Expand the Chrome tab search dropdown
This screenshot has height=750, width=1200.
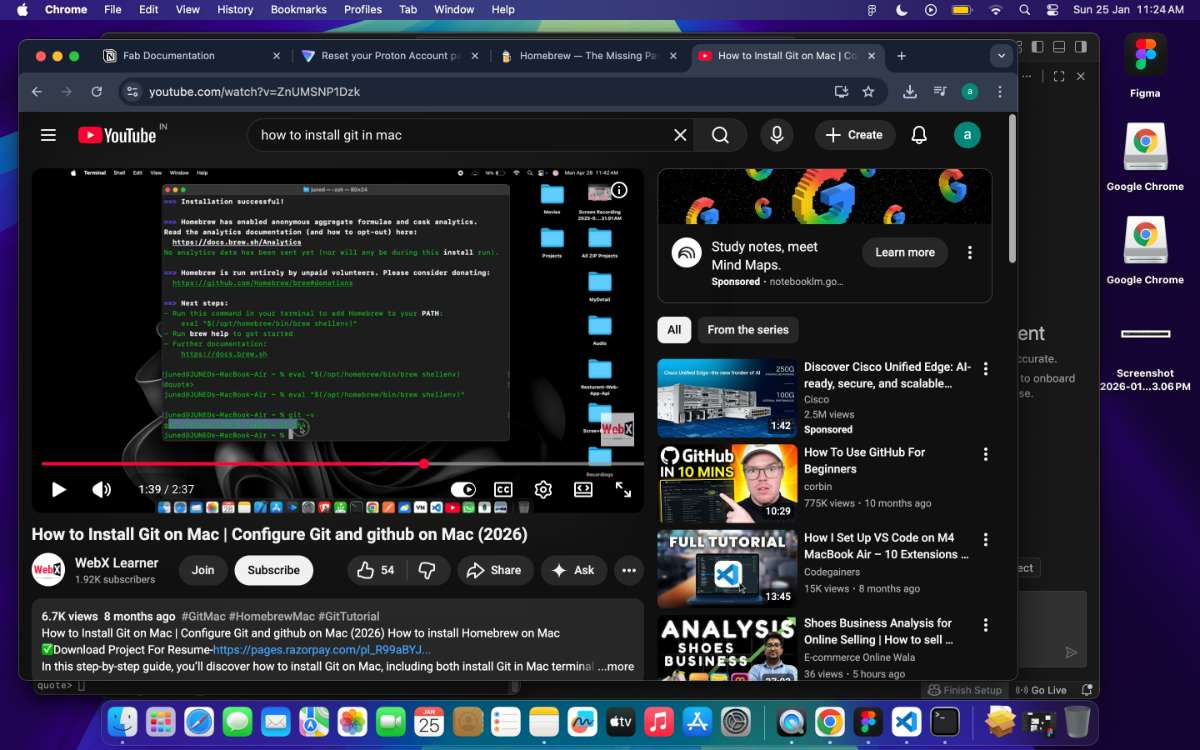[x=1001, y=56]
